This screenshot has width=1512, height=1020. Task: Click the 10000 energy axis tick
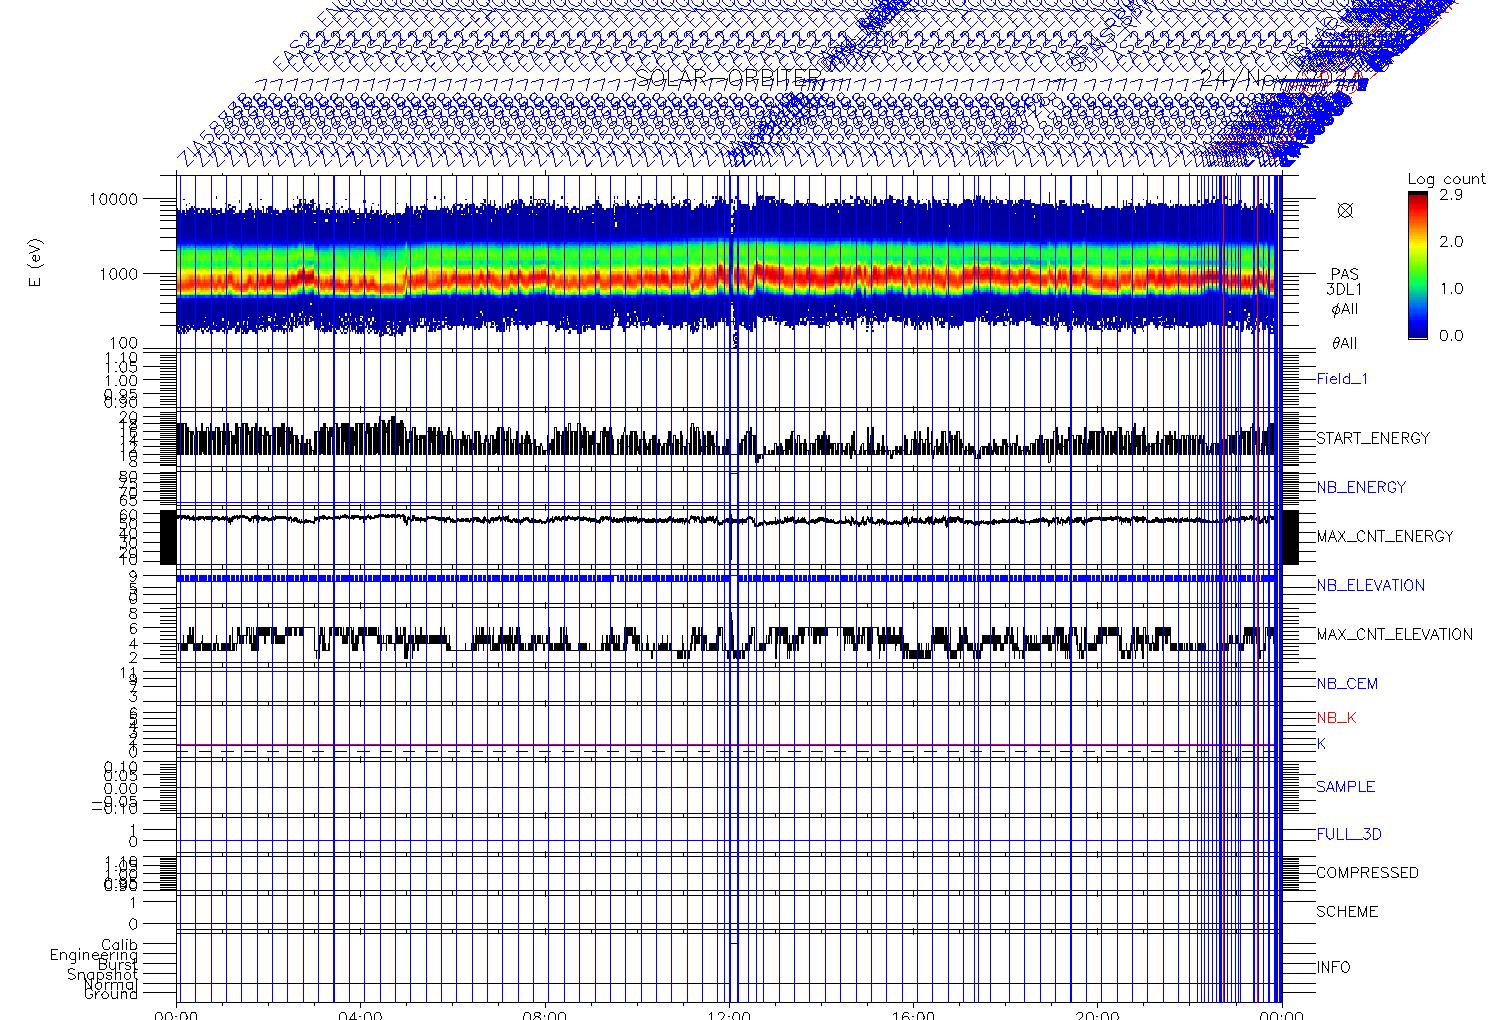[113, 199]
